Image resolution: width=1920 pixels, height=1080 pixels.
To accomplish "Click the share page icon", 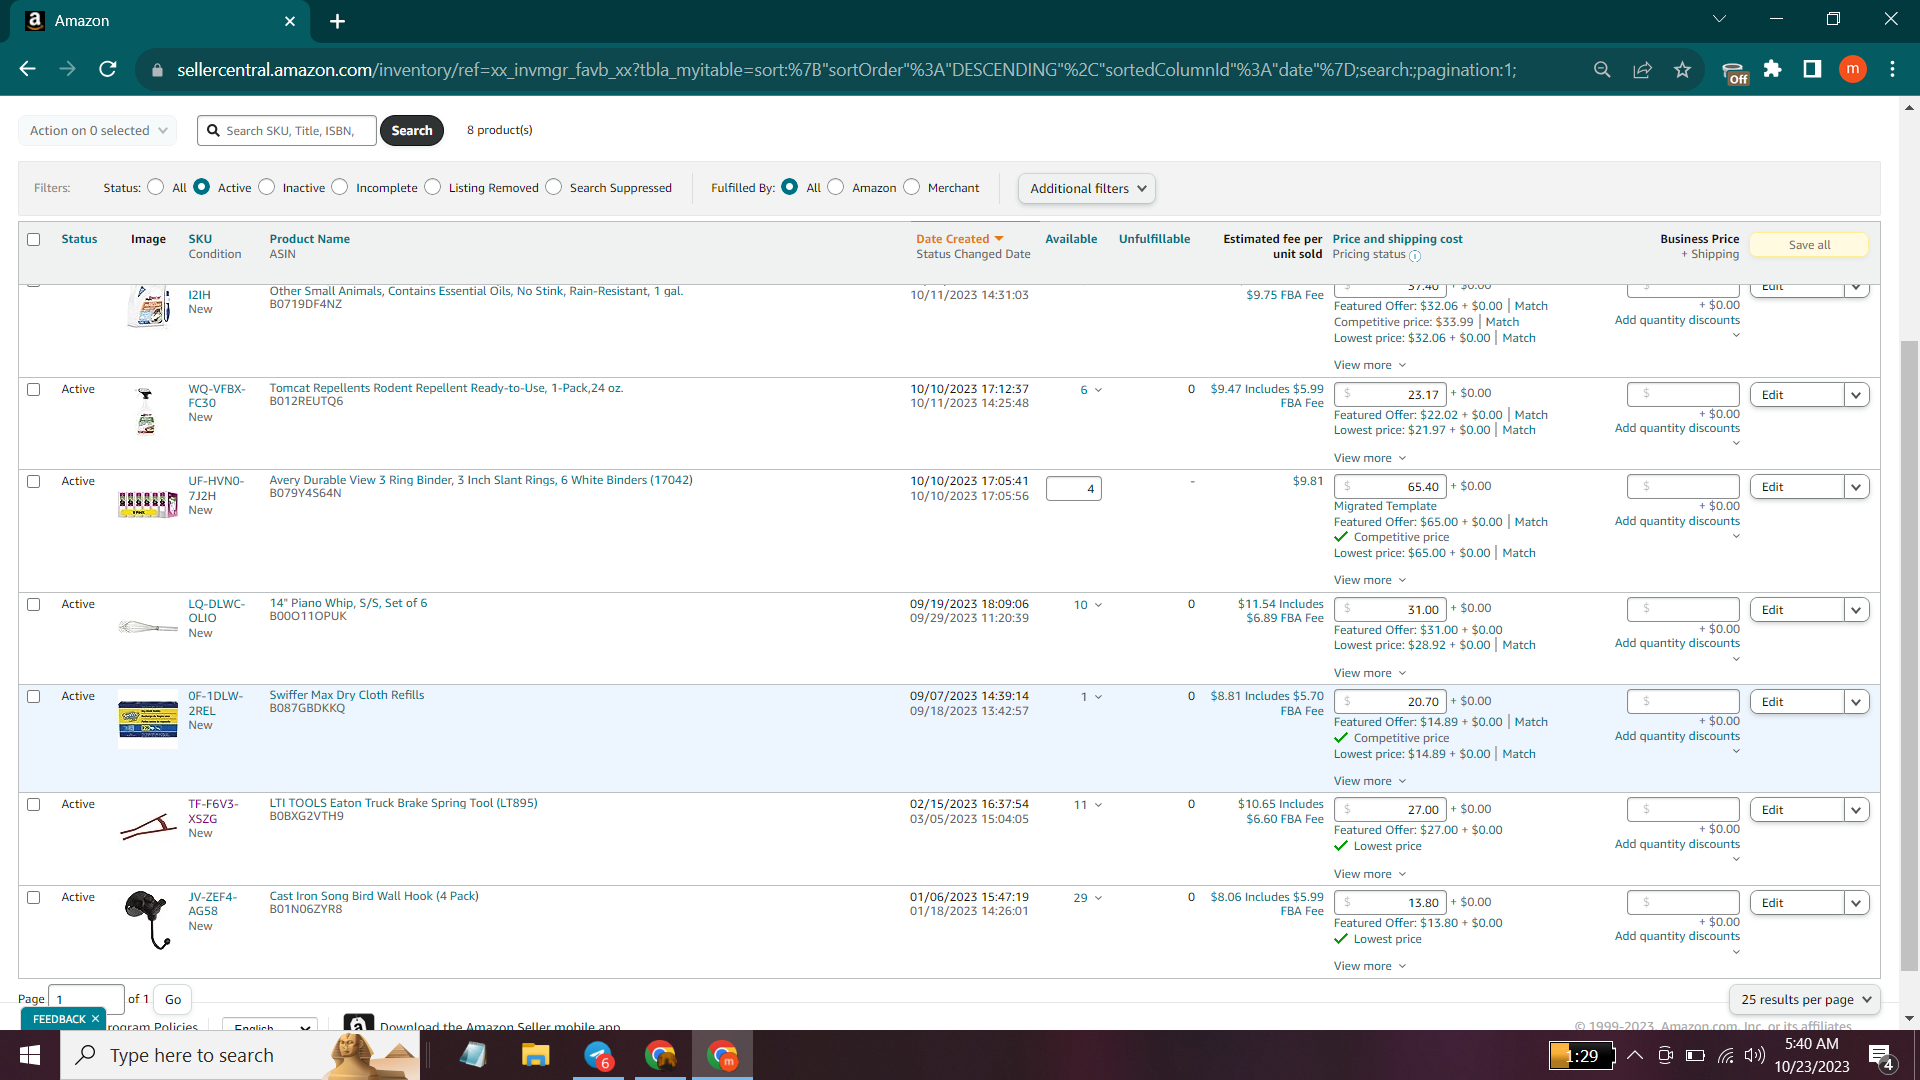I will pos(1642,69).
